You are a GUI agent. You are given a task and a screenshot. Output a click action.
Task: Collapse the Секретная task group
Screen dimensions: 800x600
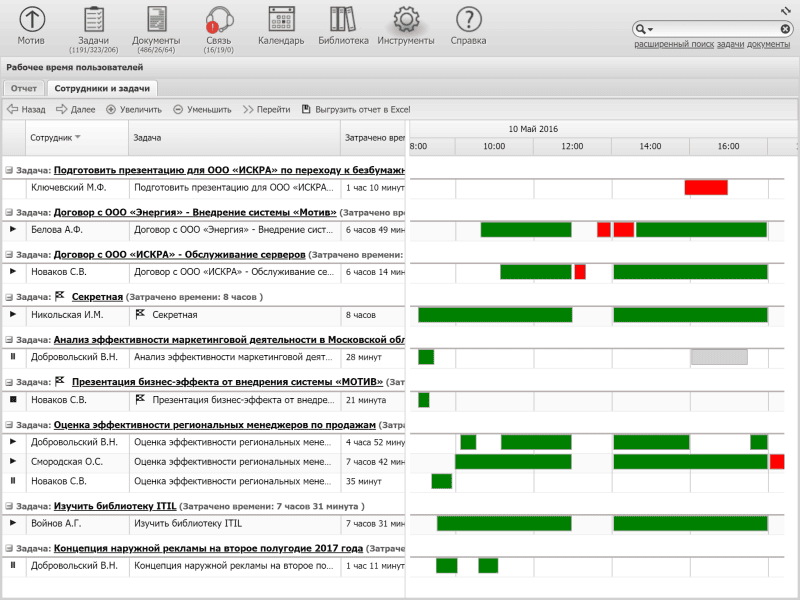pyautogui.click(x=9, y=297)
